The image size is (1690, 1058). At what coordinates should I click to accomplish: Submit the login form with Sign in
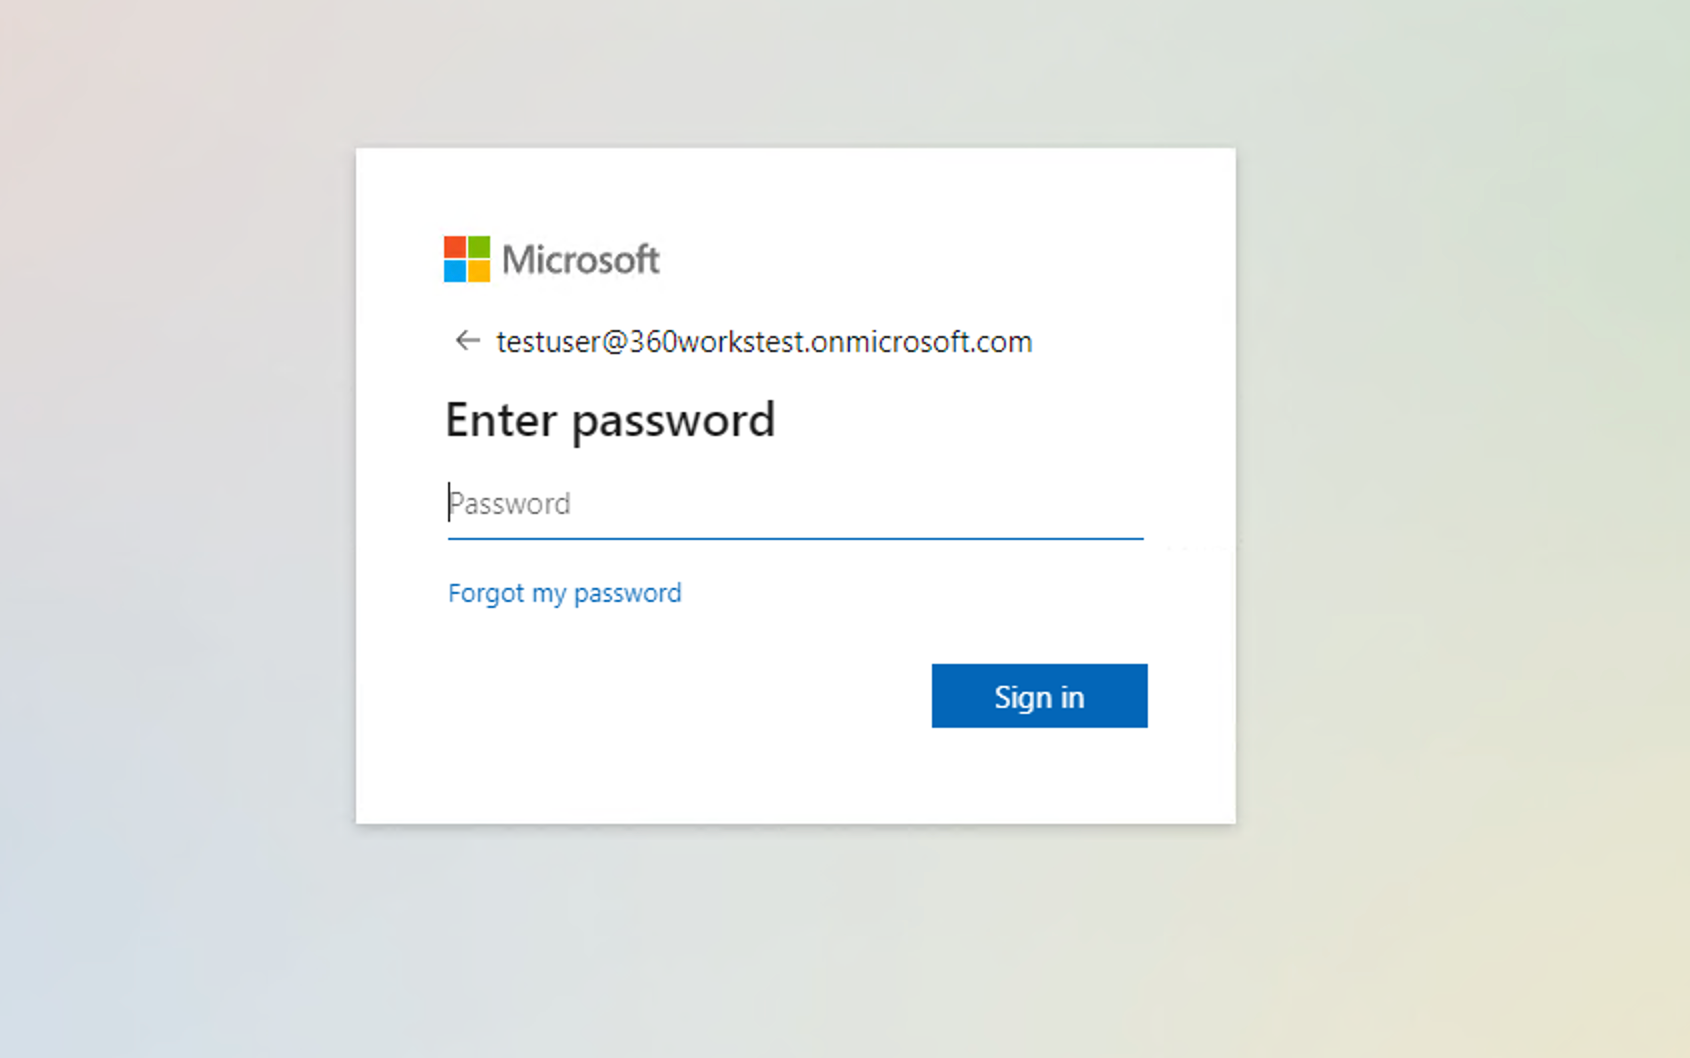coord(1039,696)
